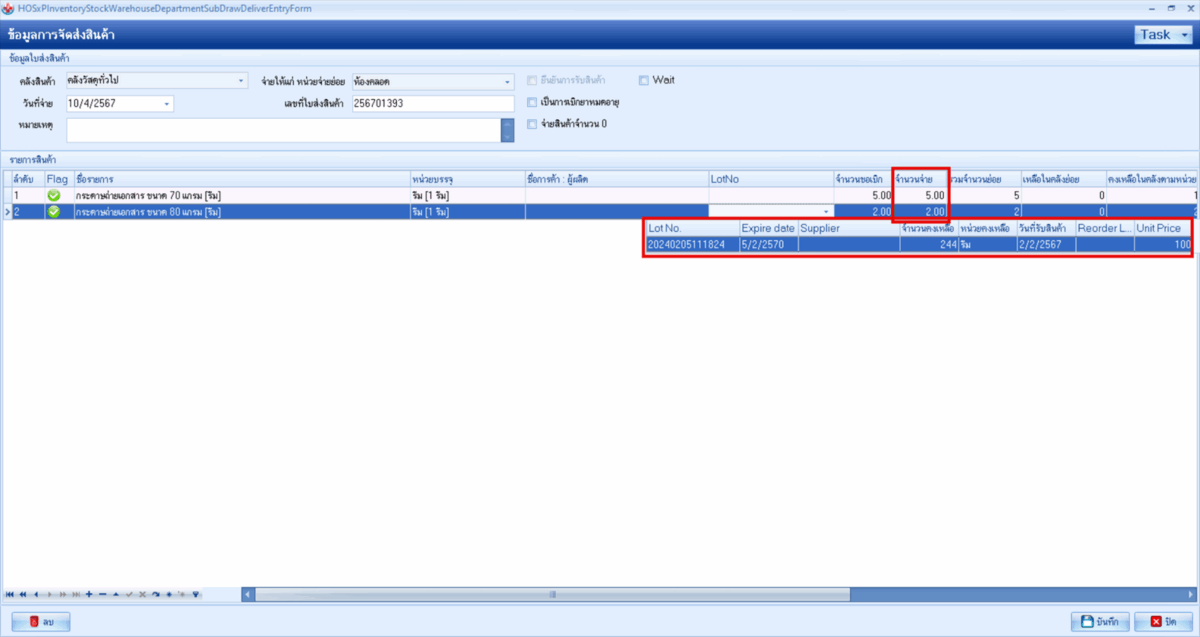Open วันที่จ่าย date picker dropdown

[x=166, y=103]
